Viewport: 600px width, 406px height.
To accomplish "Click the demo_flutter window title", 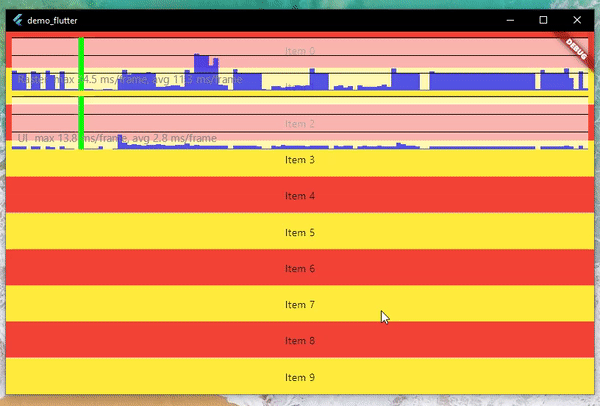I will pos(52,20).
